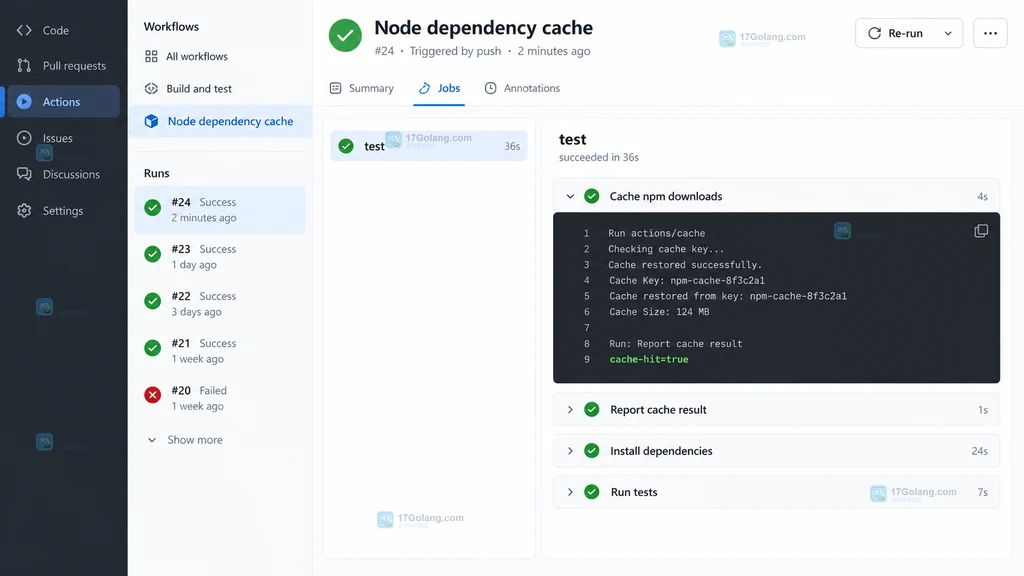Click the 'Node dependency cache' page title
The image size is (1024, 576).
click(483, 27)
